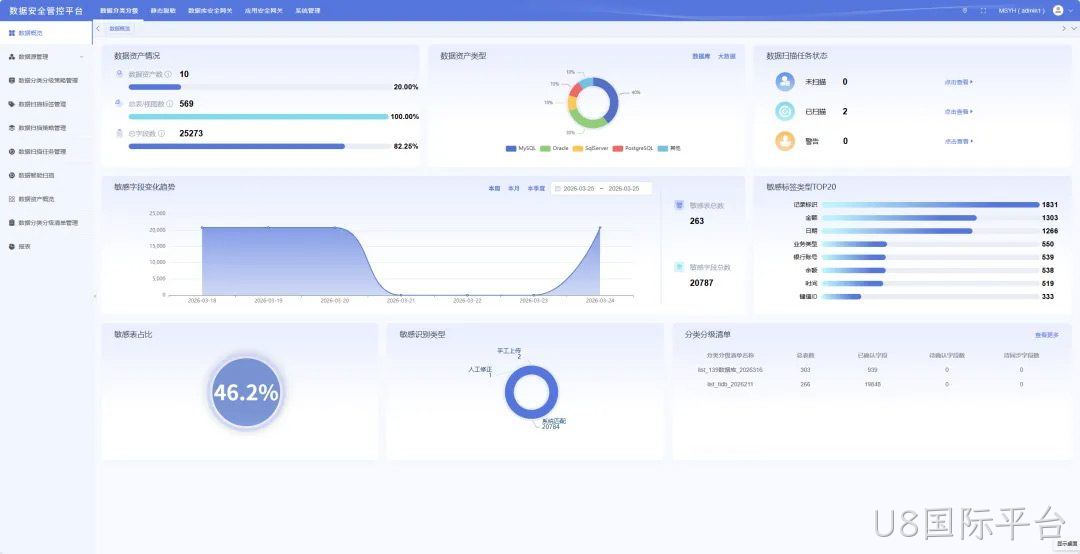Click the 数据安全管控平台 header title
The image size is (1080, 554).
click(46, 10)
